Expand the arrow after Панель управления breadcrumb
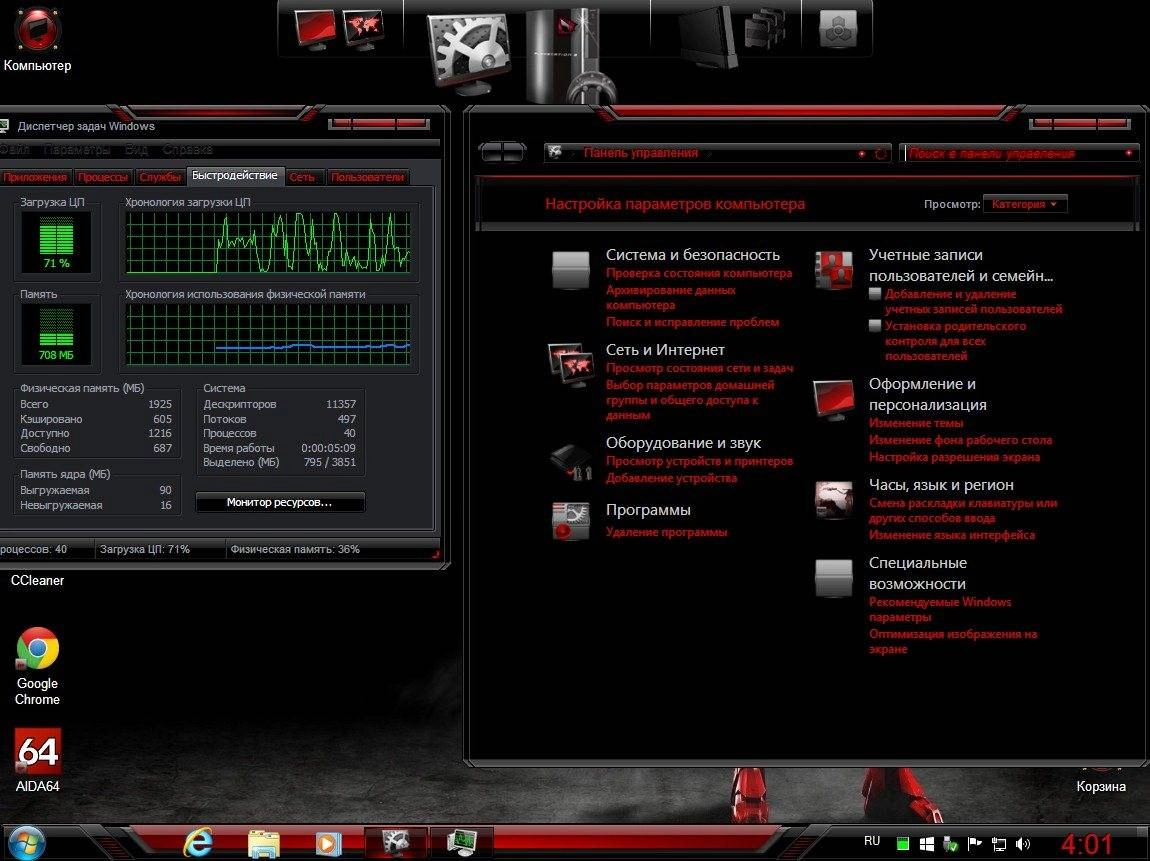The image size is (1150, 861). tap(708, 153)
